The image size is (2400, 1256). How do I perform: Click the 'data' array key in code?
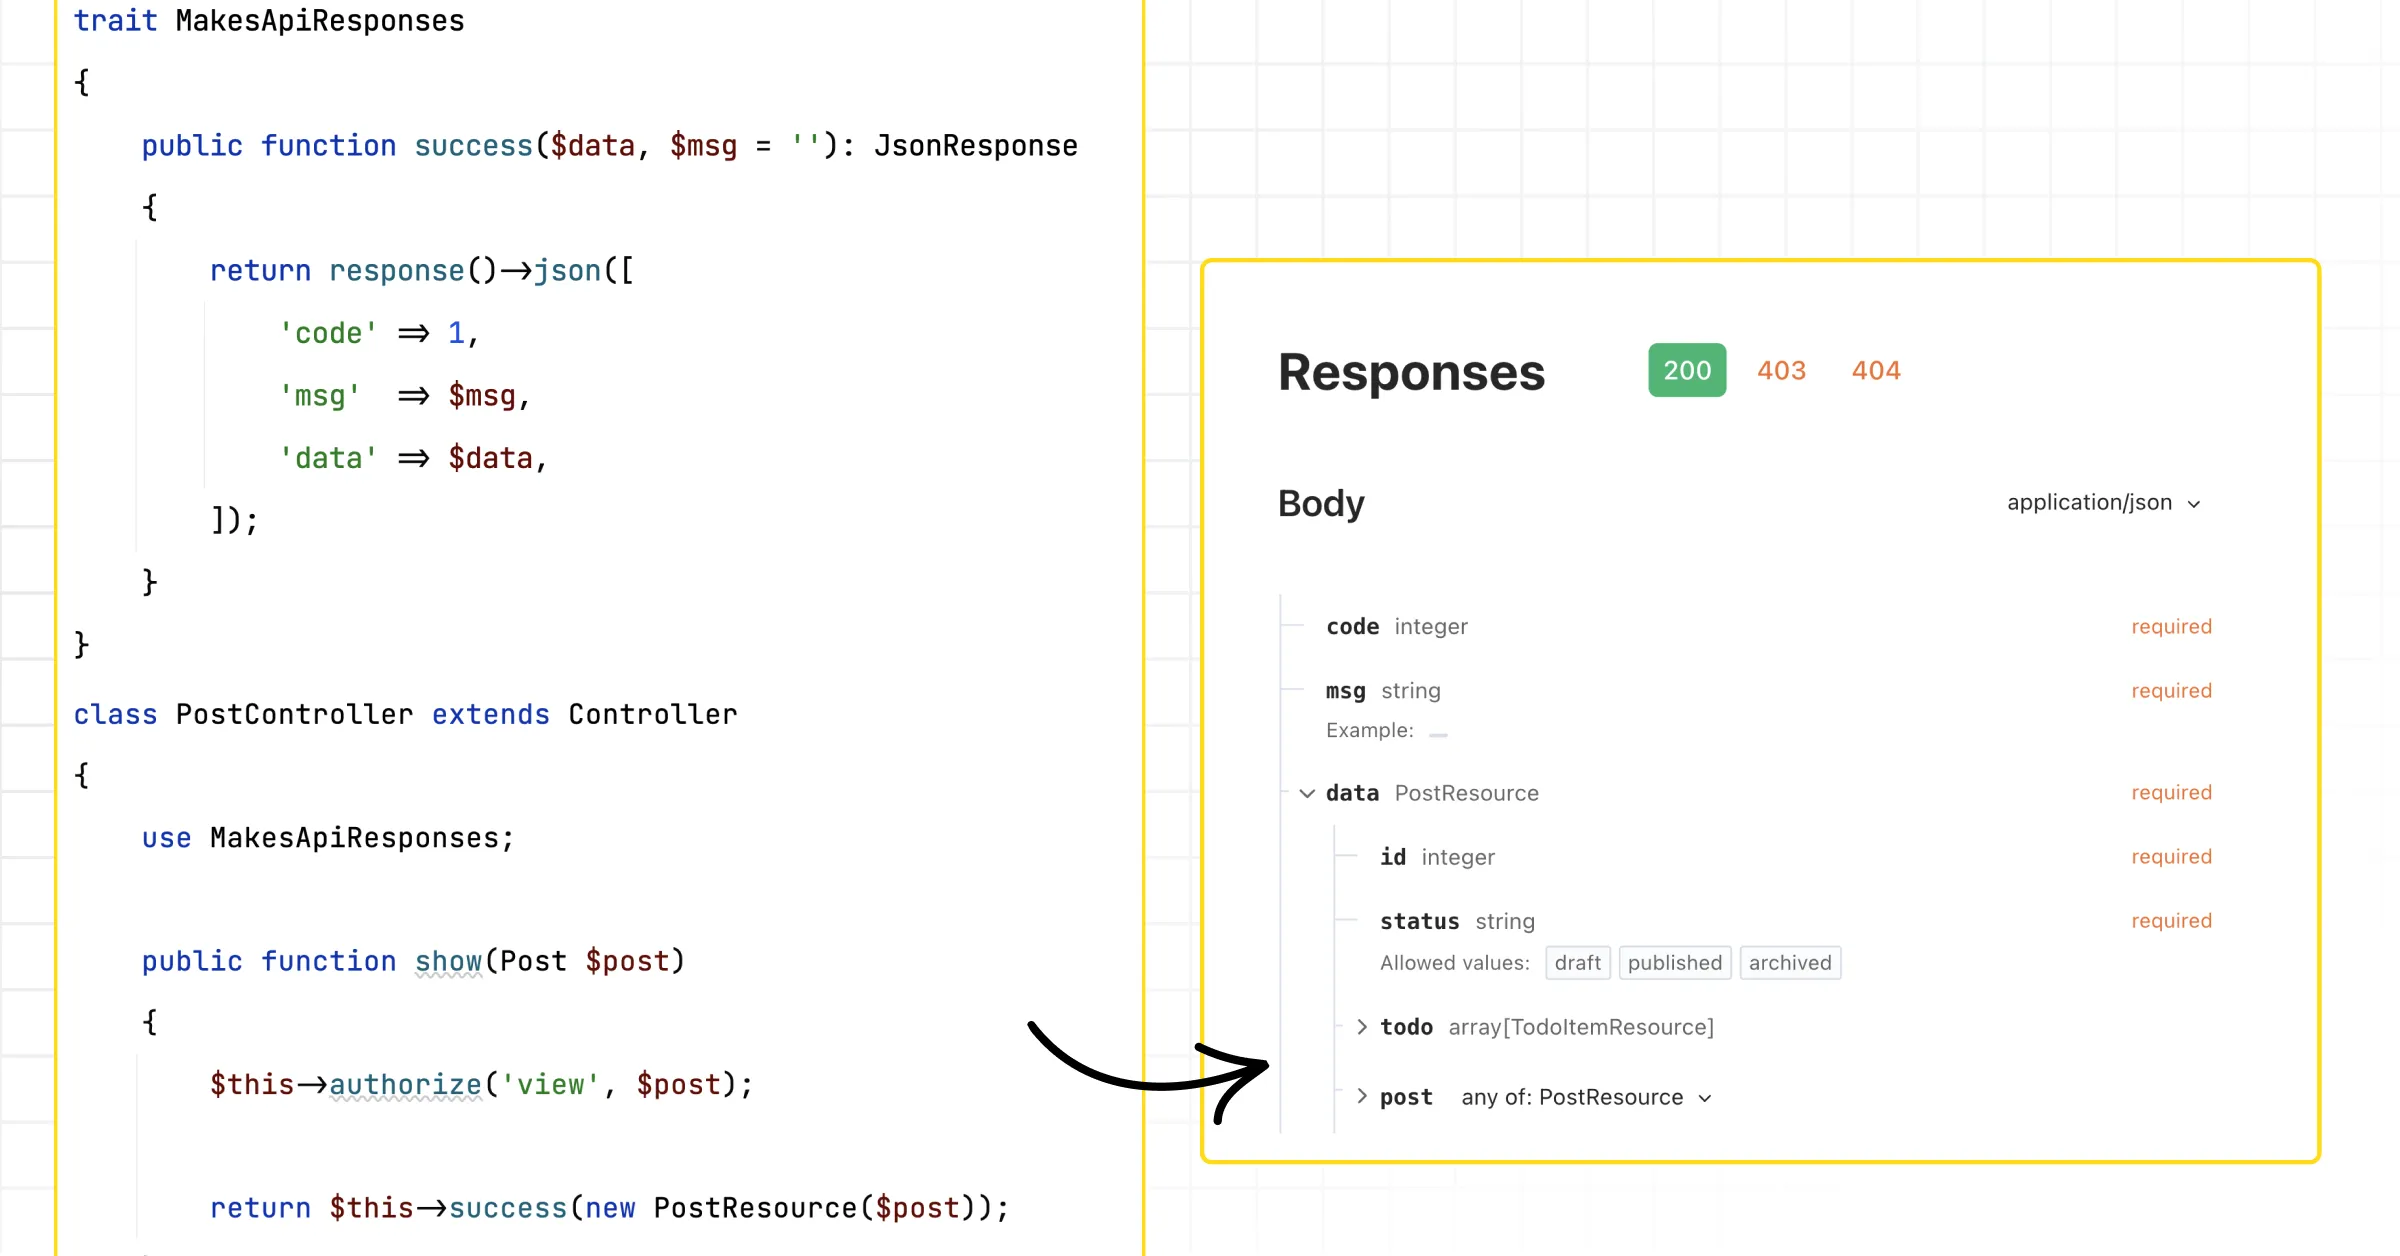point(329,458)
